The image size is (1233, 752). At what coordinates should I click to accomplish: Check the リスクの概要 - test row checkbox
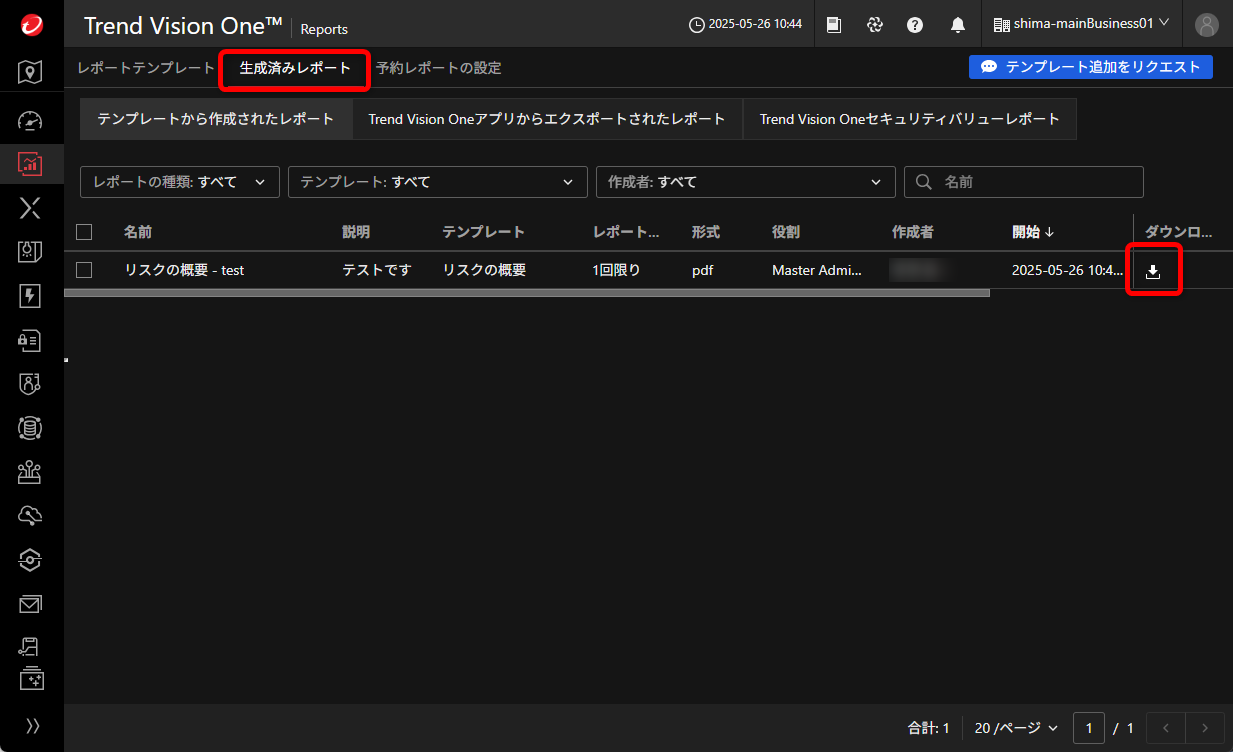(84, 270)
